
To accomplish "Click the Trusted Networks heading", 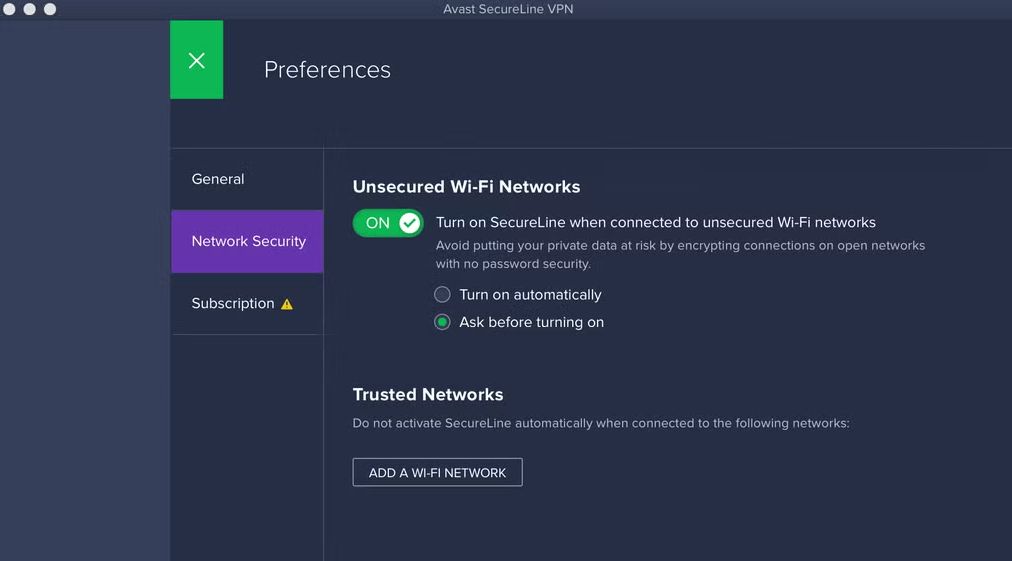I will [428, 394].
